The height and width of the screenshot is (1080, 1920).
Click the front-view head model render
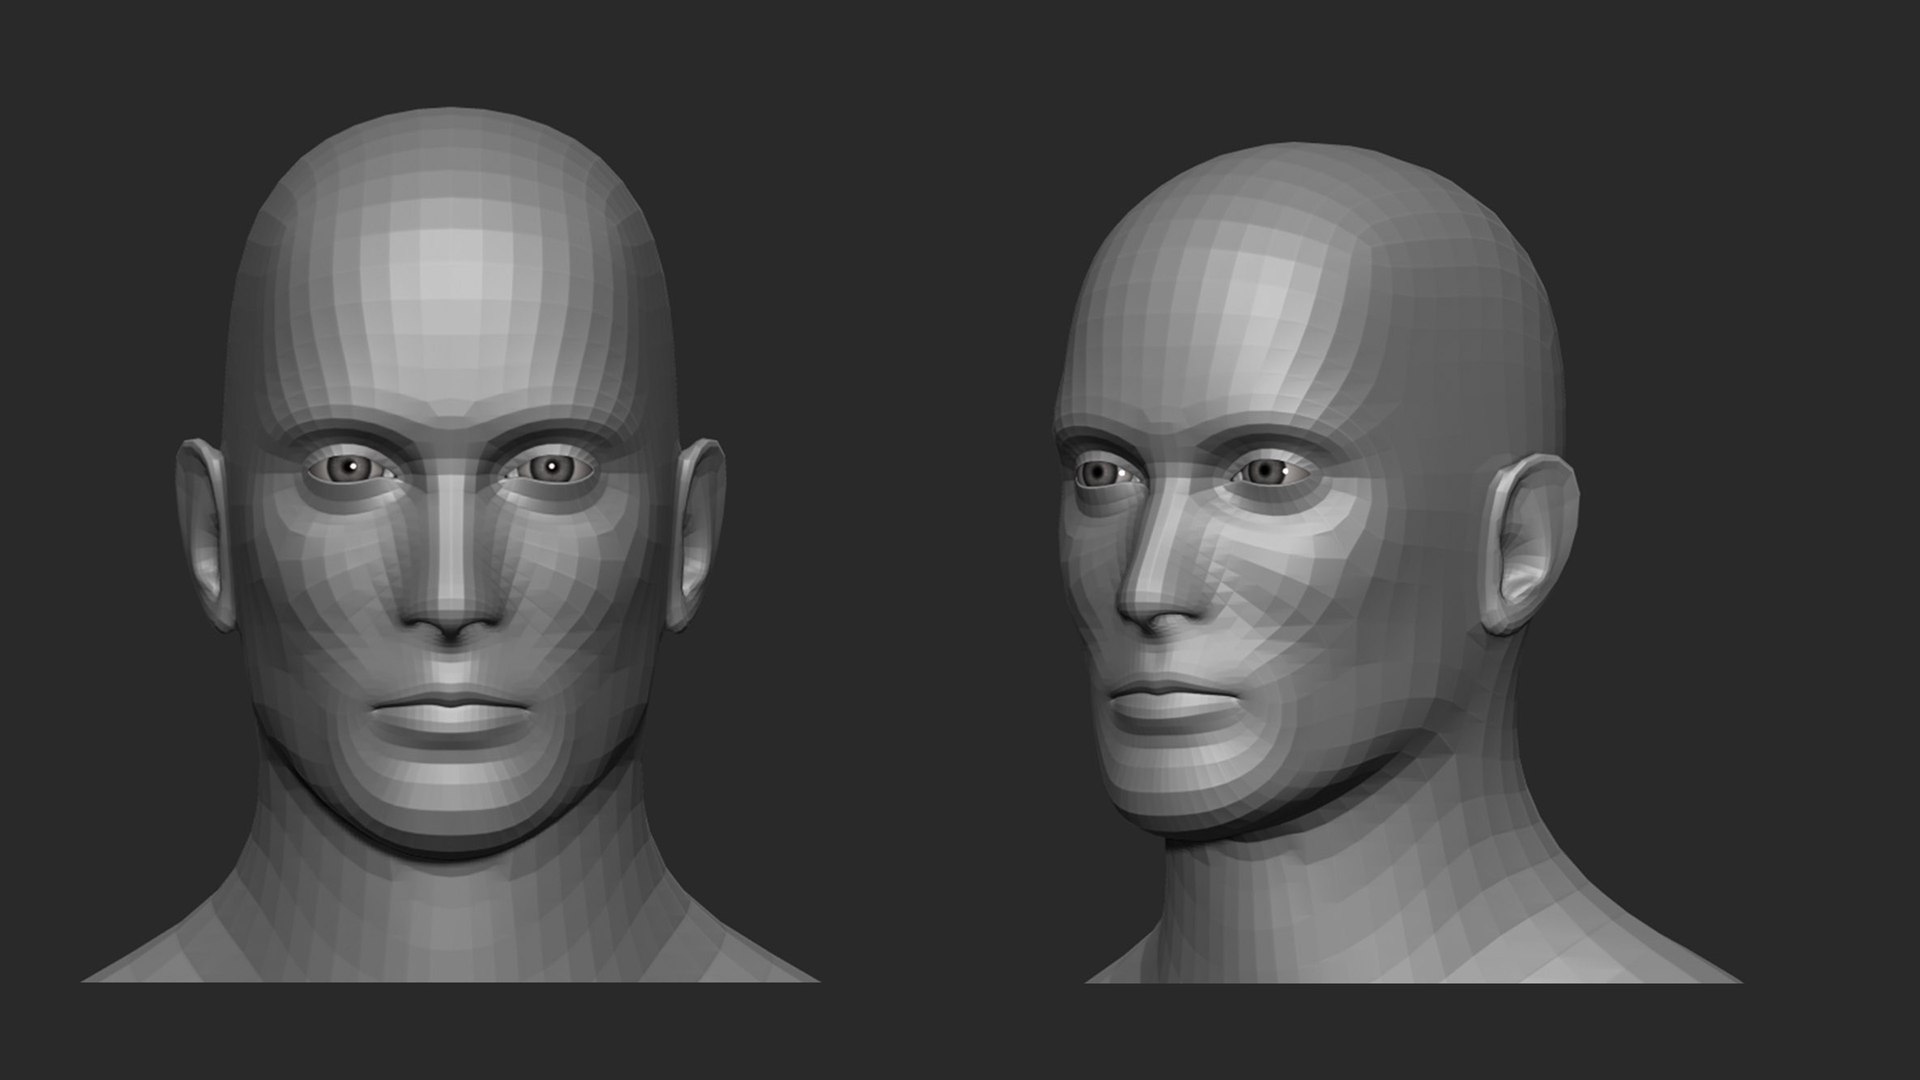450,545
